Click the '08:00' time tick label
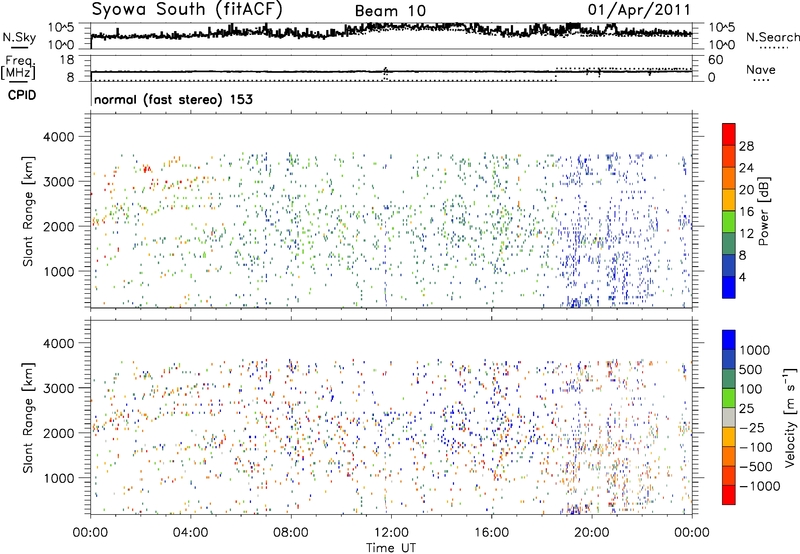800x554 pixels. (x=291, y=533)
